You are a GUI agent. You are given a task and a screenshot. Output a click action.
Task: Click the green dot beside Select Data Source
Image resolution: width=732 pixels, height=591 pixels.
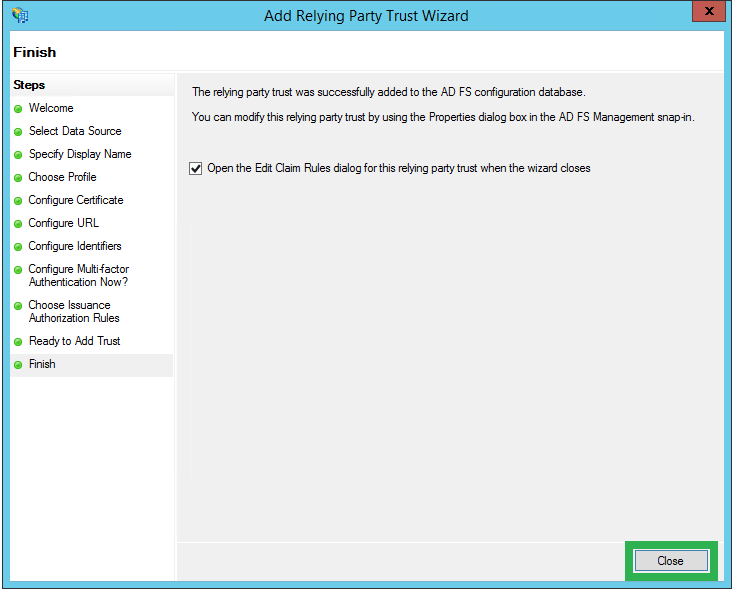[x=18, y=132]
